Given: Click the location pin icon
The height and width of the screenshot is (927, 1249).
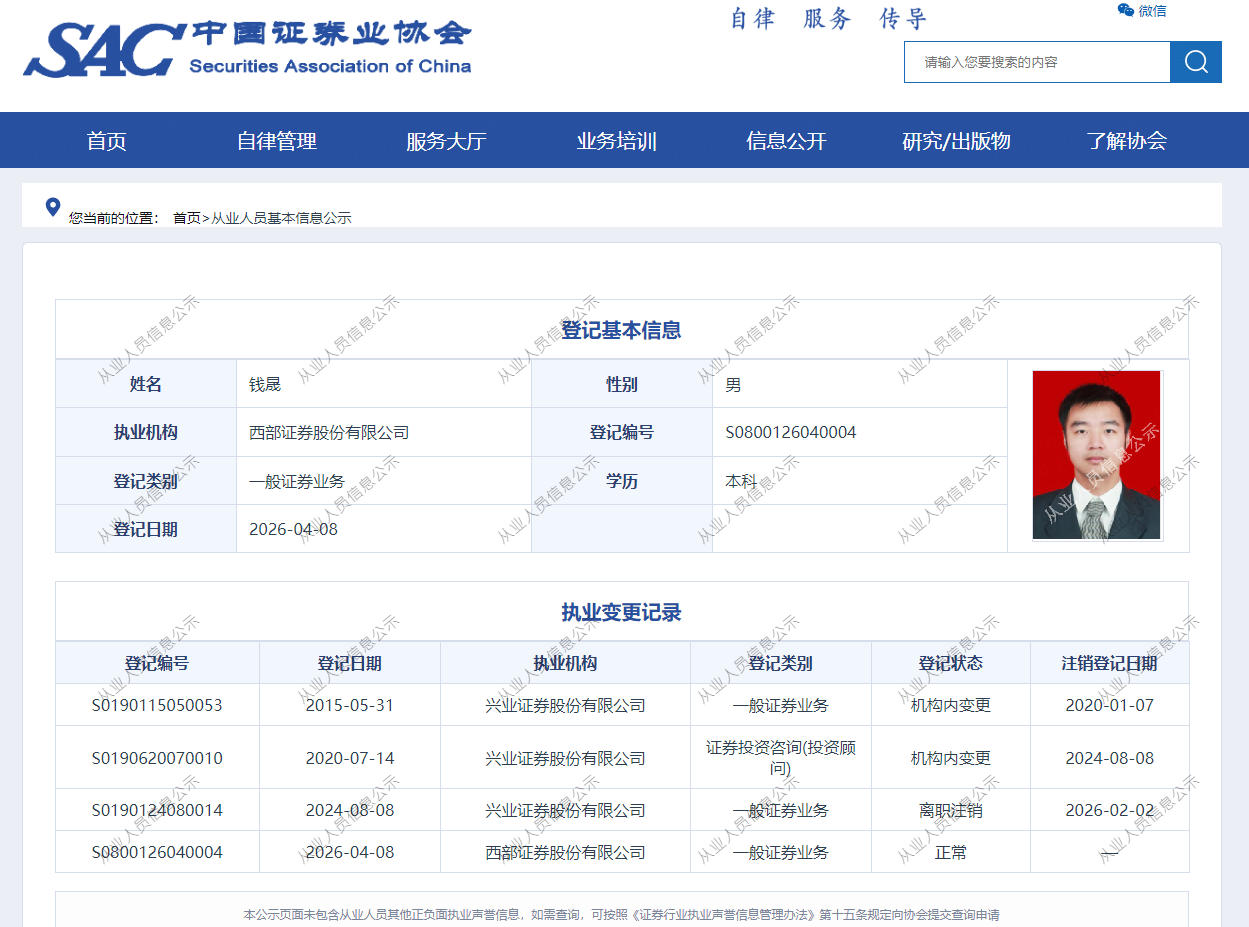Looking at the screenshot, I should click(53, 207).
